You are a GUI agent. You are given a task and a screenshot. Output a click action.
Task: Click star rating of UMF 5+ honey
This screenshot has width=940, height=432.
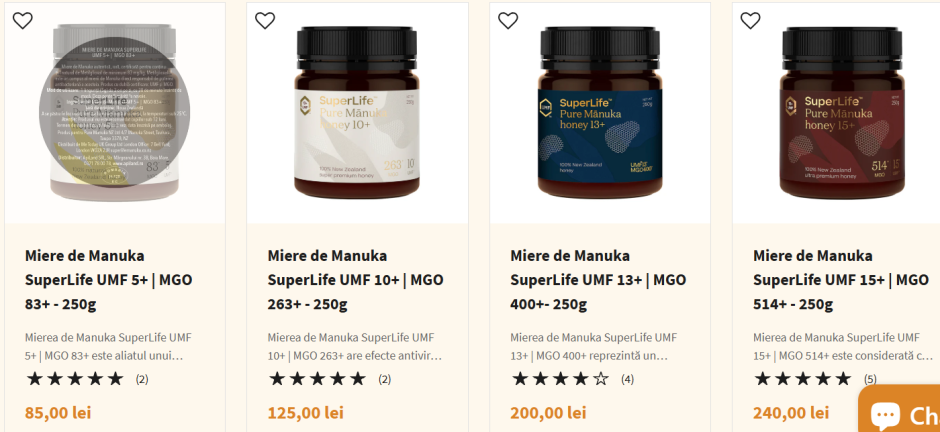pos(88,379)
